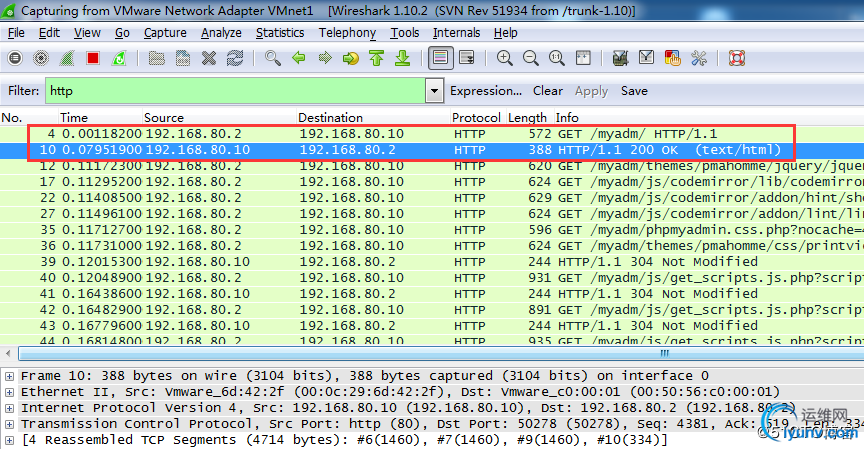Open the filter history dropdown arrow
864x449 pixels.
(434, 91)
